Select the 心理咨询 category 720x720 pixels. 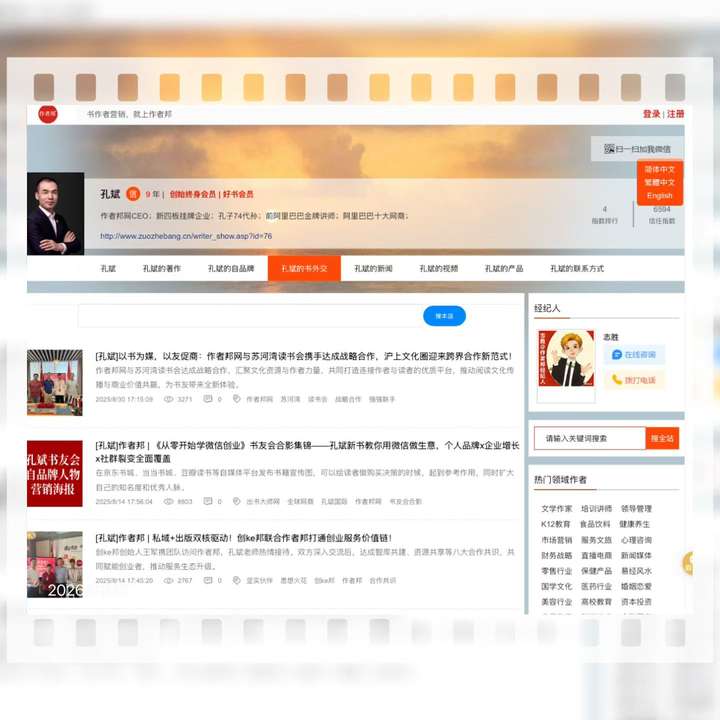click(x=636, y=540)
